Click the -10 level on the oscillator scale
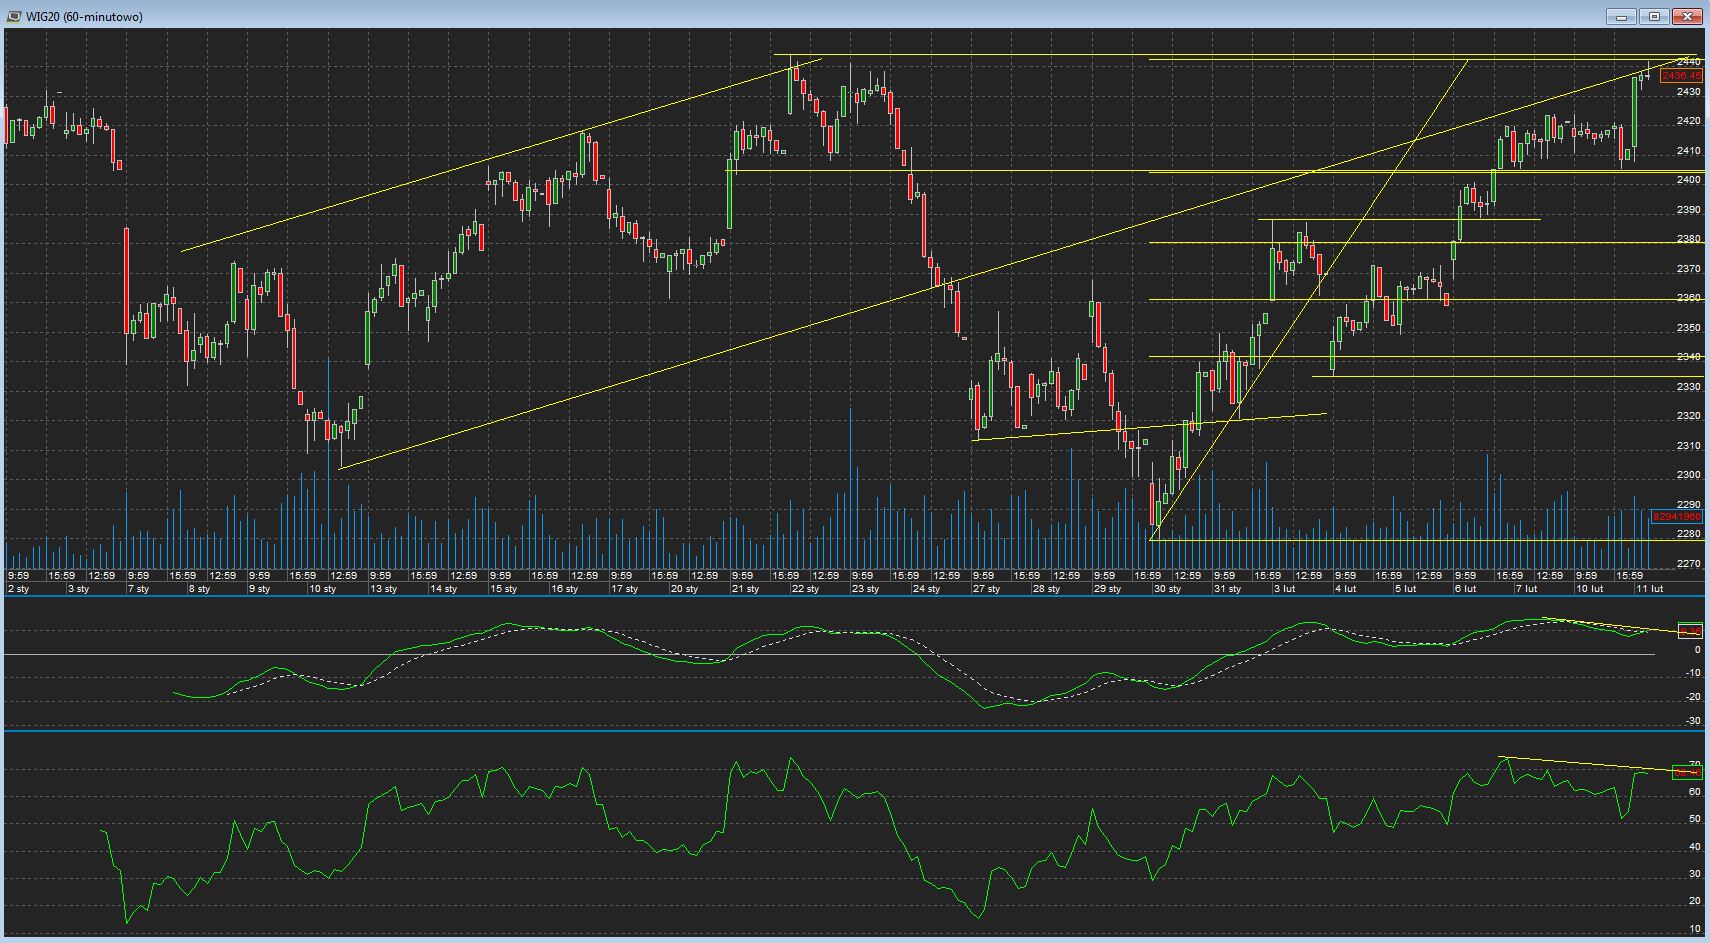The image size is (1710, 943). coord(1692,673)
